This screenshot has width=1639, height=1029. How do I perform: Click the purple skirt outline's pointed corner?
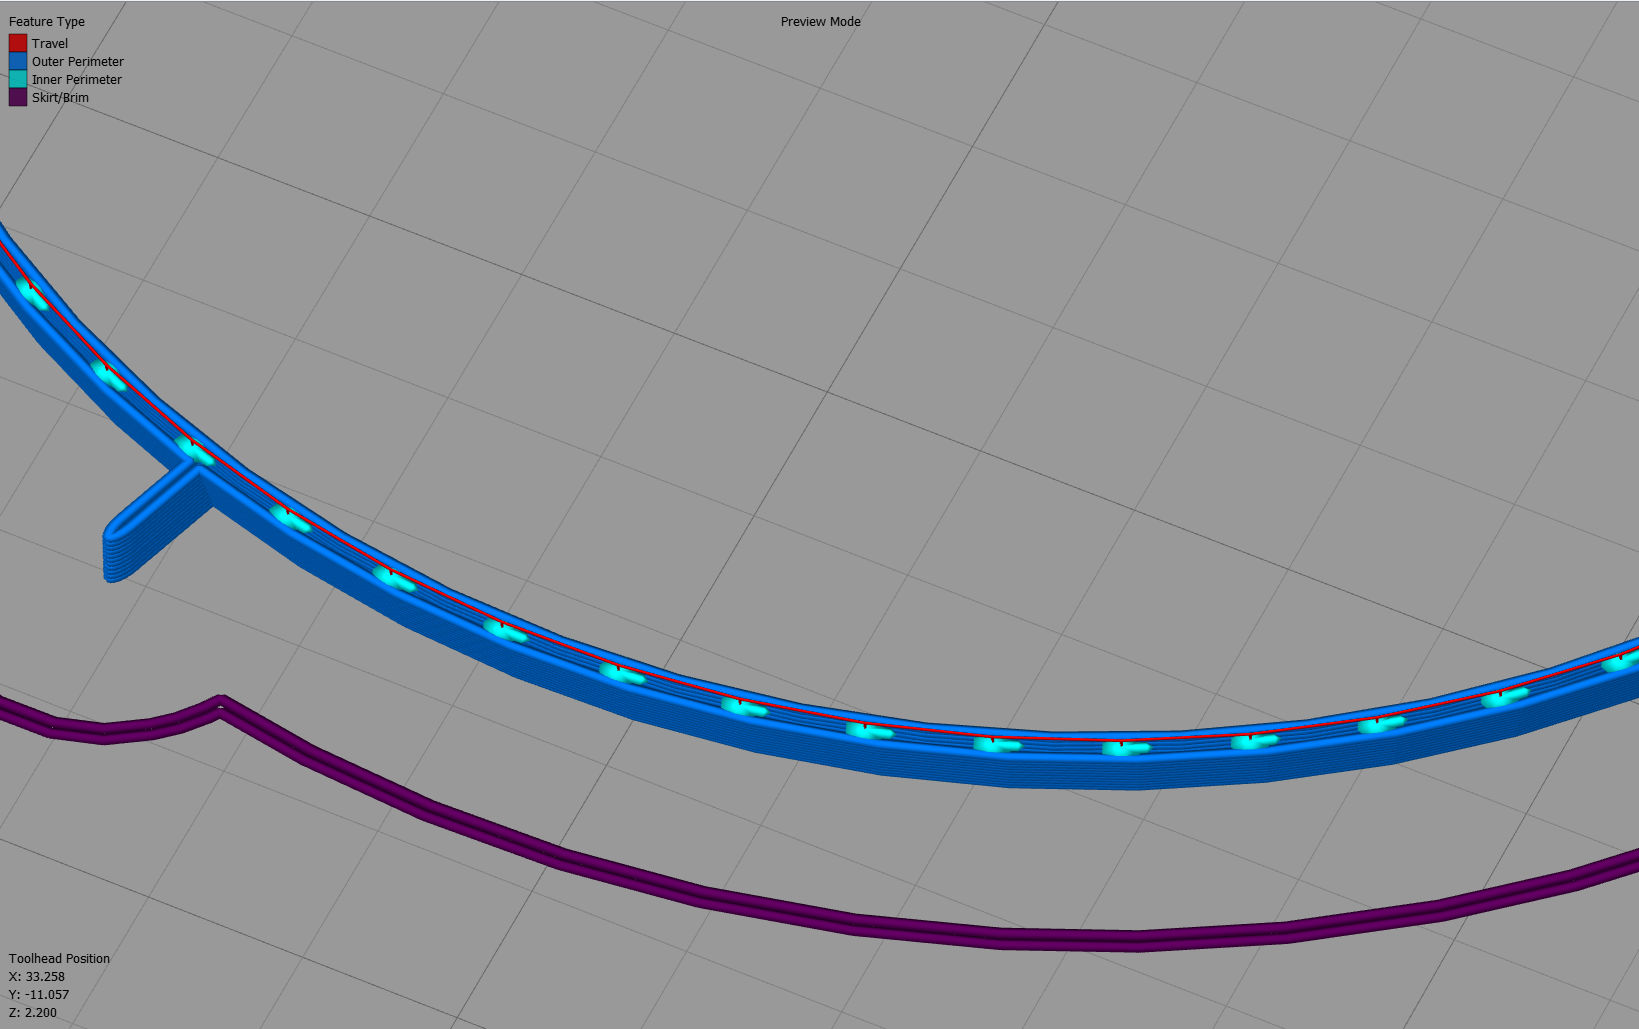(221, 702)
